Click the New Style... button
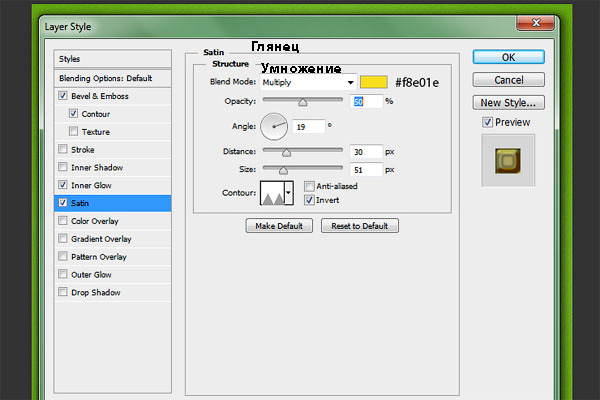The width and height of the screenshot is (600, 400). tap(509, 103)
